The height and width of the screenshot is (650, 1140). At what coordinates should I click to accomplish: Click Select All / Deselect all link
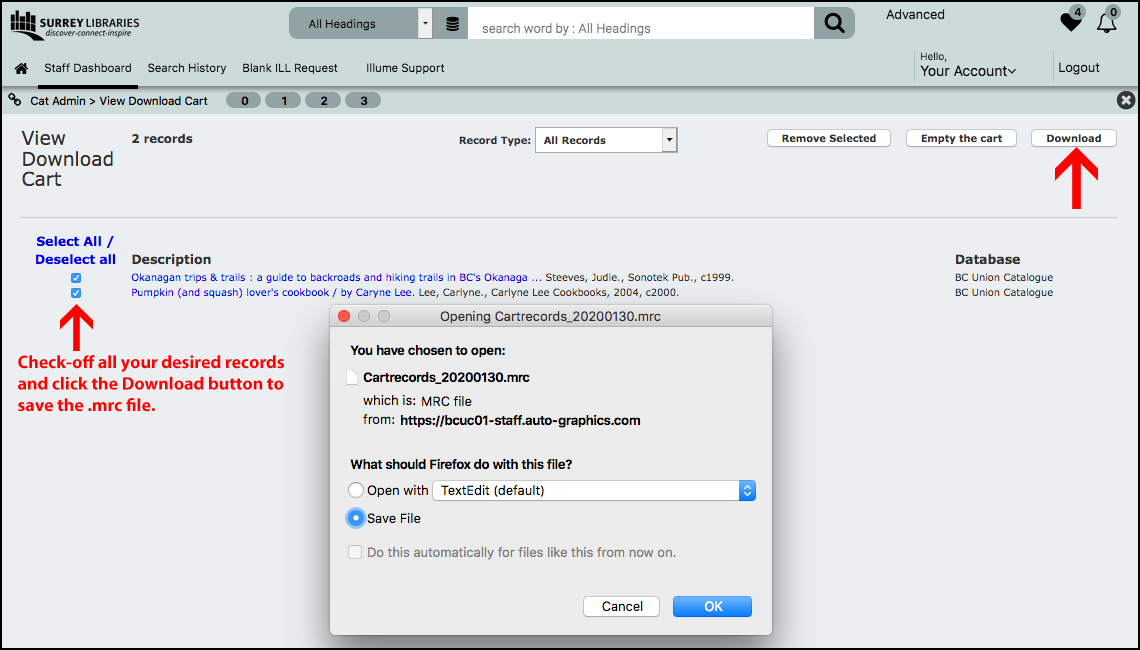coord(75,250)
